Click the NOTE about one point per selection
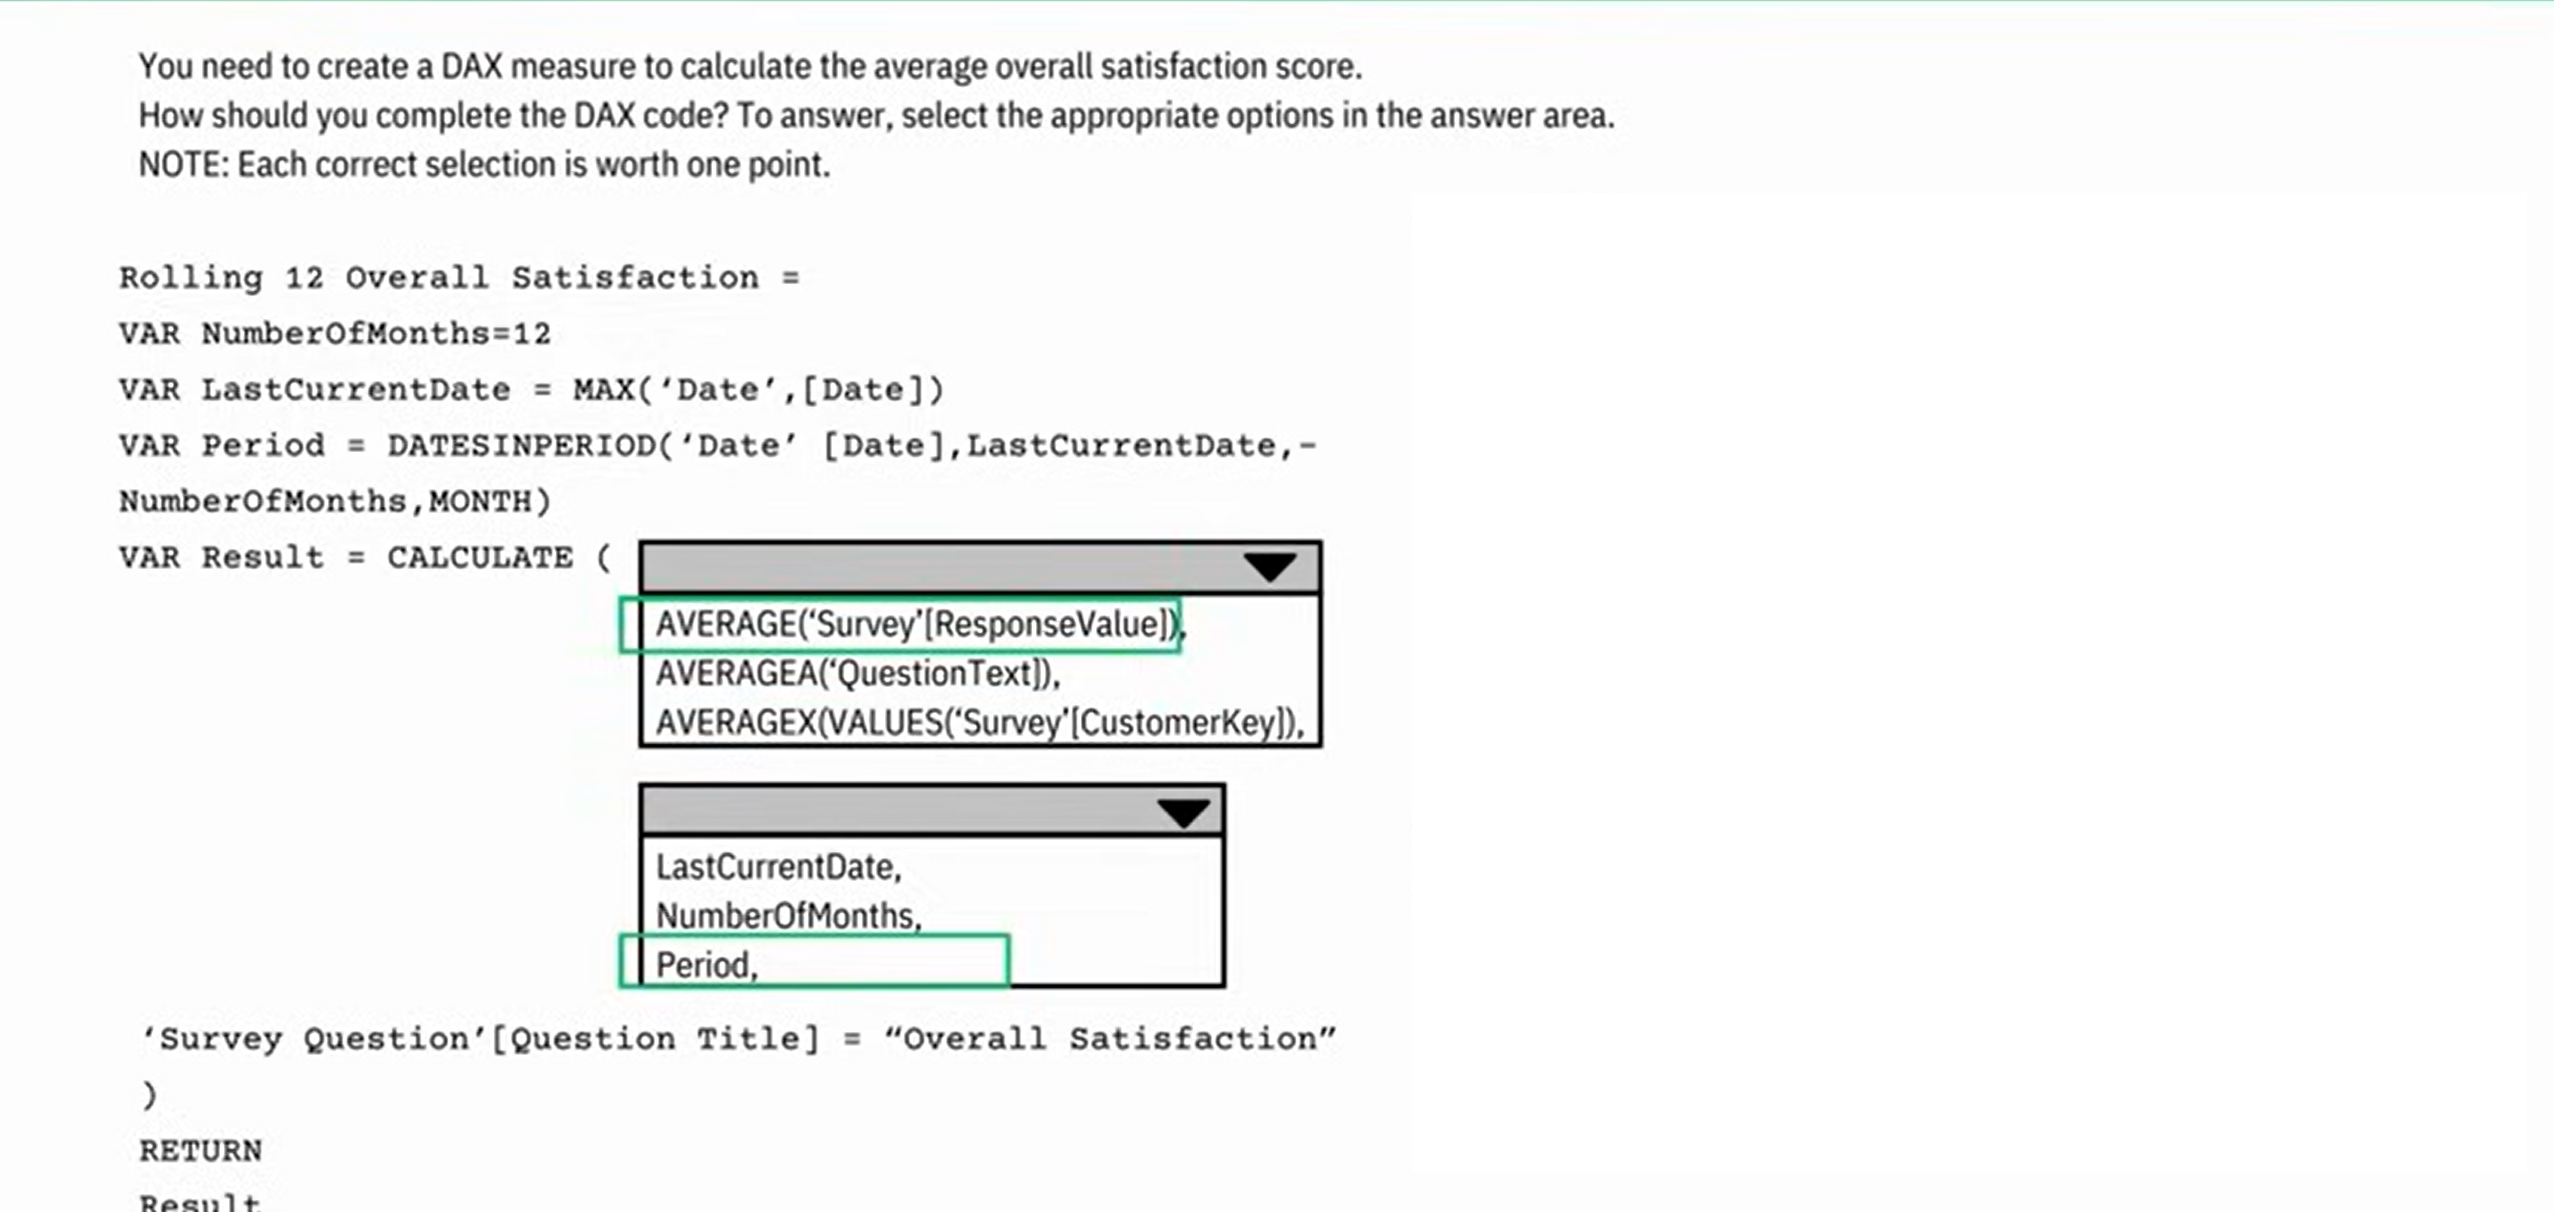The image size is (2554, 1212). coord(484,164)
